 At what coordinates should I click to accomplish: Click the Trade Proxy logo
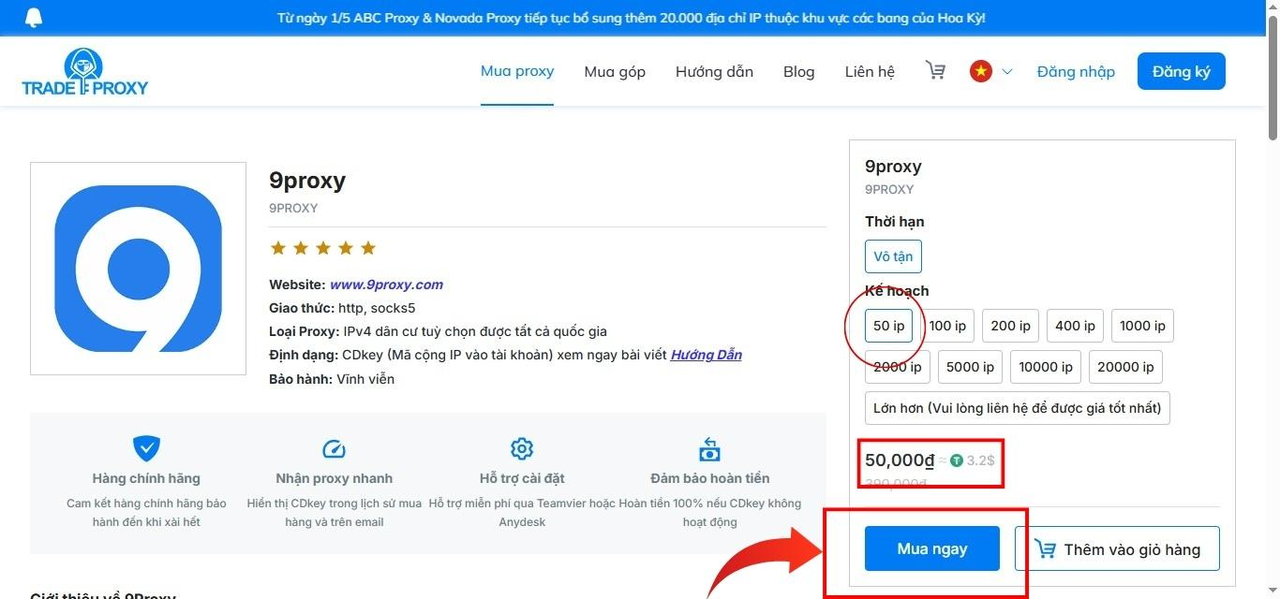click(x=85, y=73)
